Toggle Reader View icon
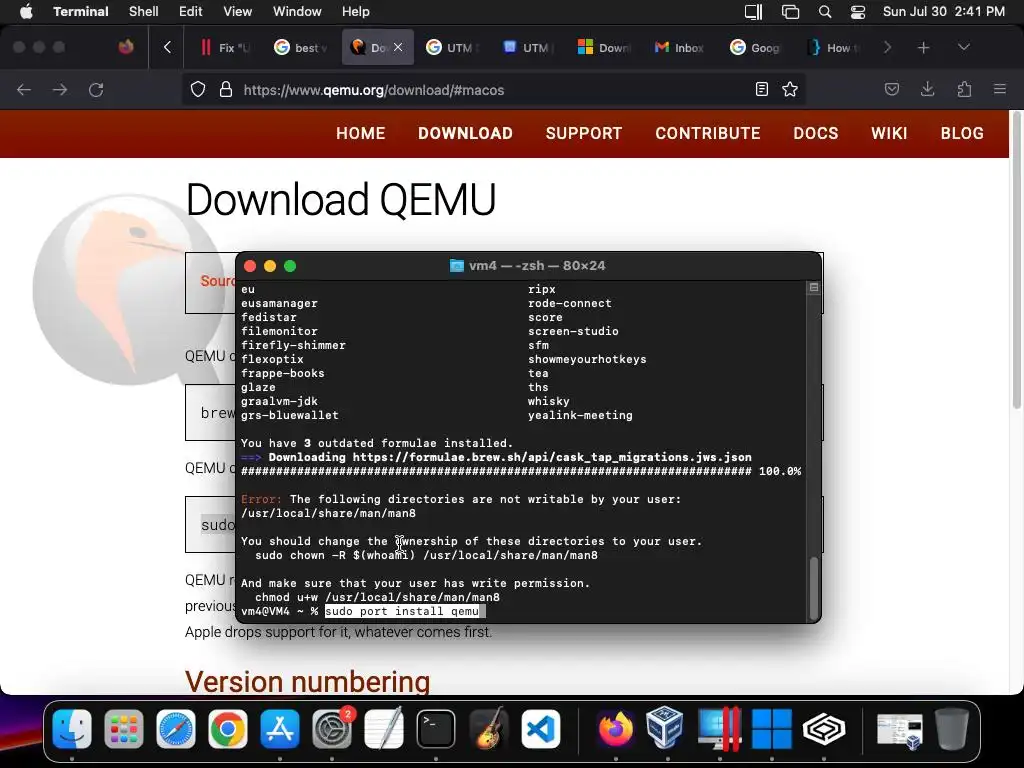This screenshot has height=768, width=1024. (761, 89)
